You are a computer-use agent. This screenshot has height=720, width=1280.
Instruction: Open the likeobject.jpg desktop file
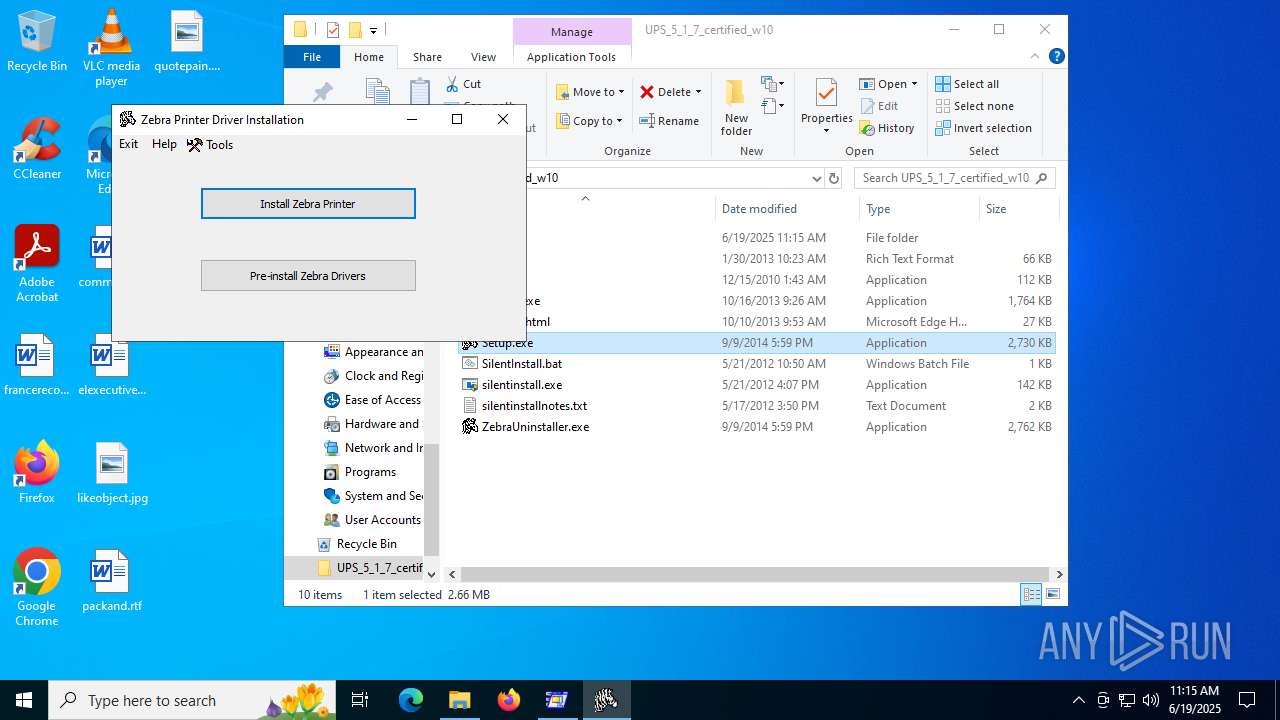coord(112,472)
